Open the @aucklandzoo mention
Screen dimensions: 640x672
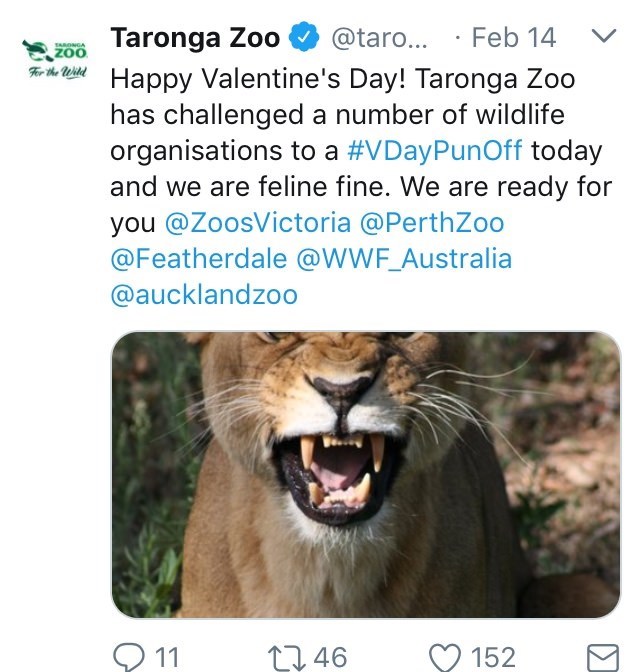click(x=204, y=296)
